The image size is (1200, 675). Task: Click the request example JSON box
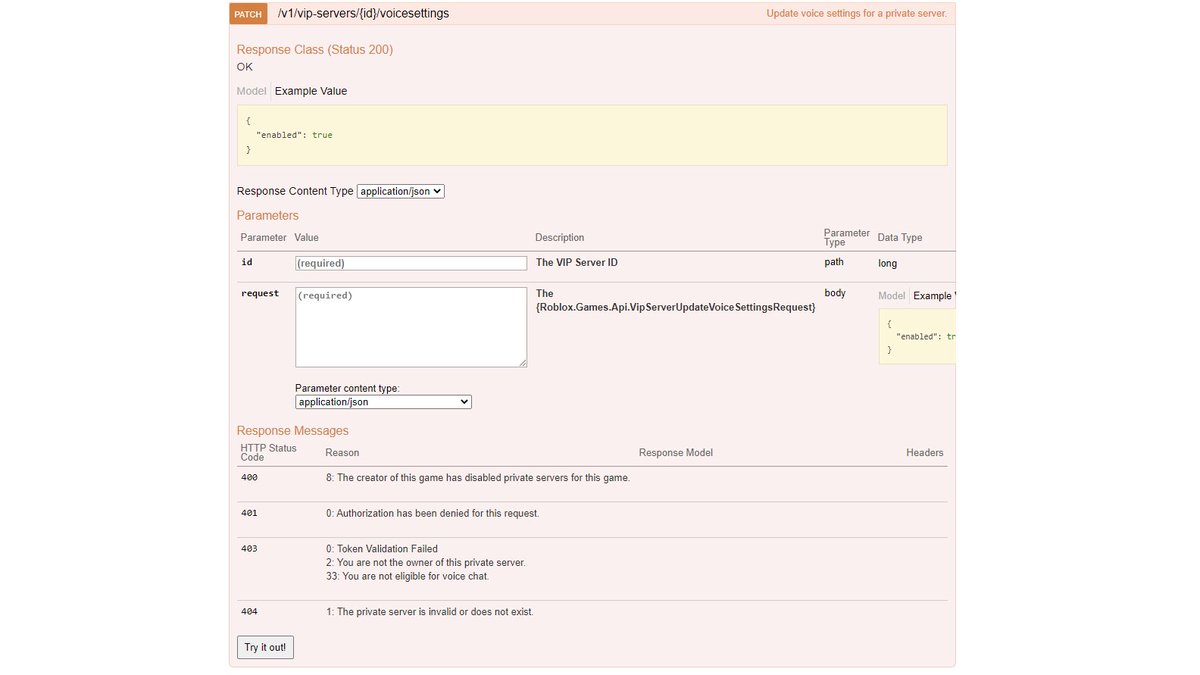pos(917,336)
